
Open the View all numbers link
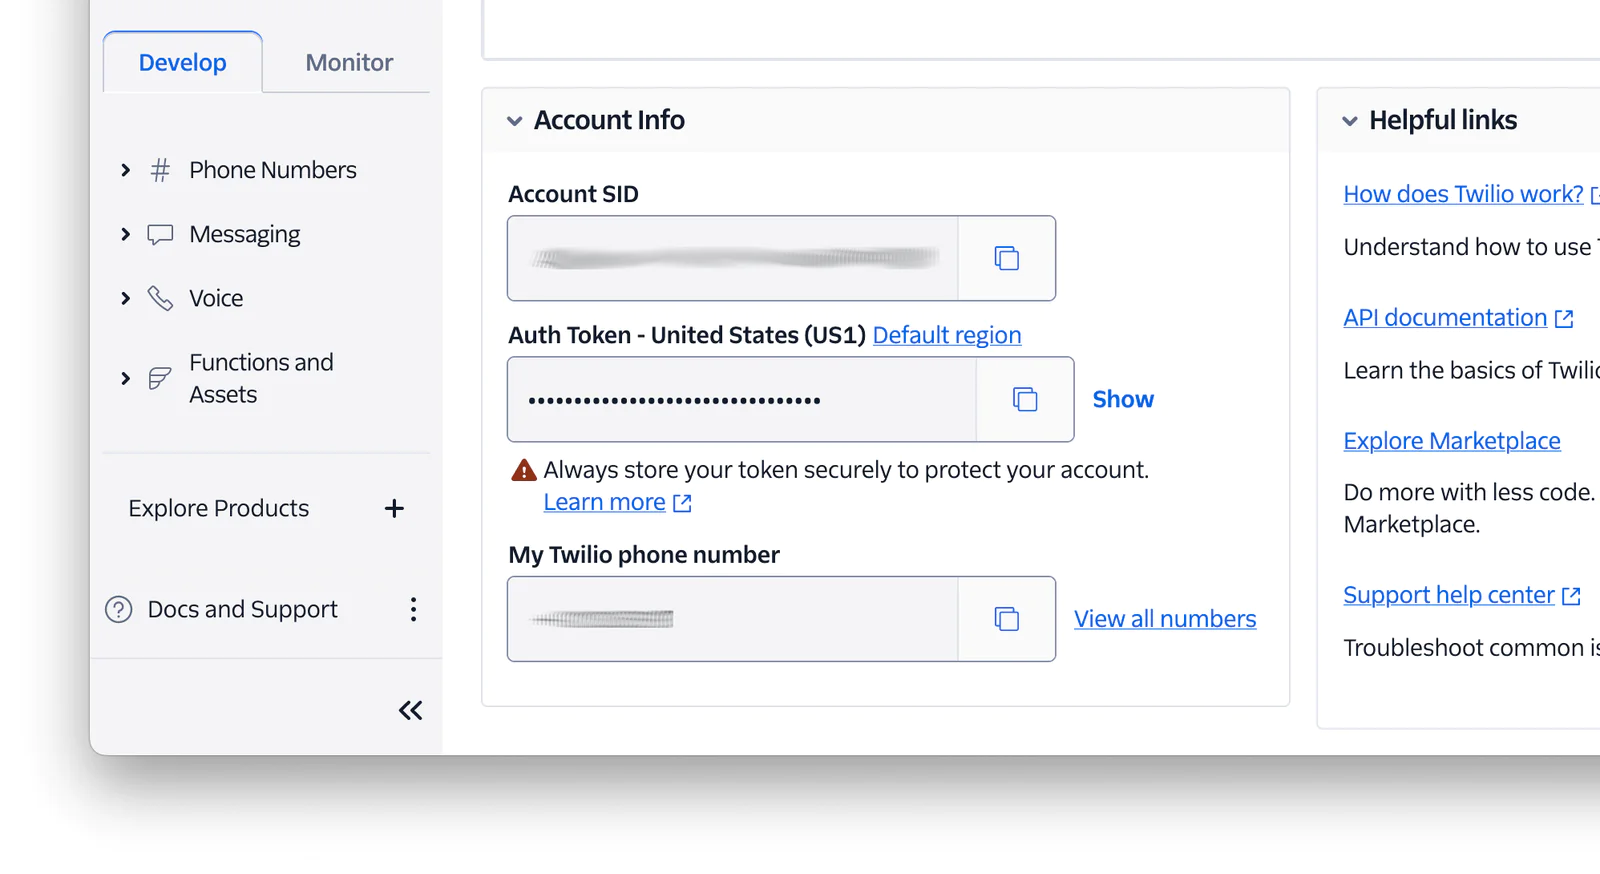pos(1165,619)
